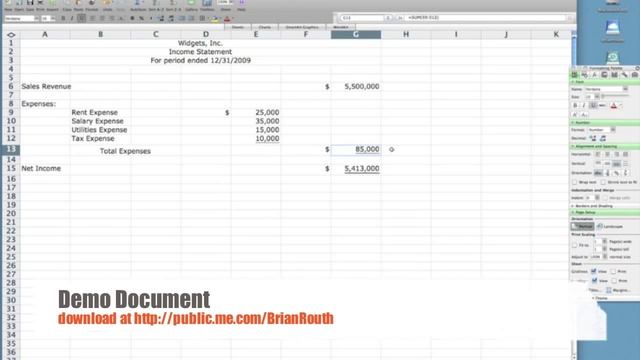Select the Net Income value 5,413,000
The height and width of the screenshot is (360, 640).
pyautogui.click(x=356, y=169)
